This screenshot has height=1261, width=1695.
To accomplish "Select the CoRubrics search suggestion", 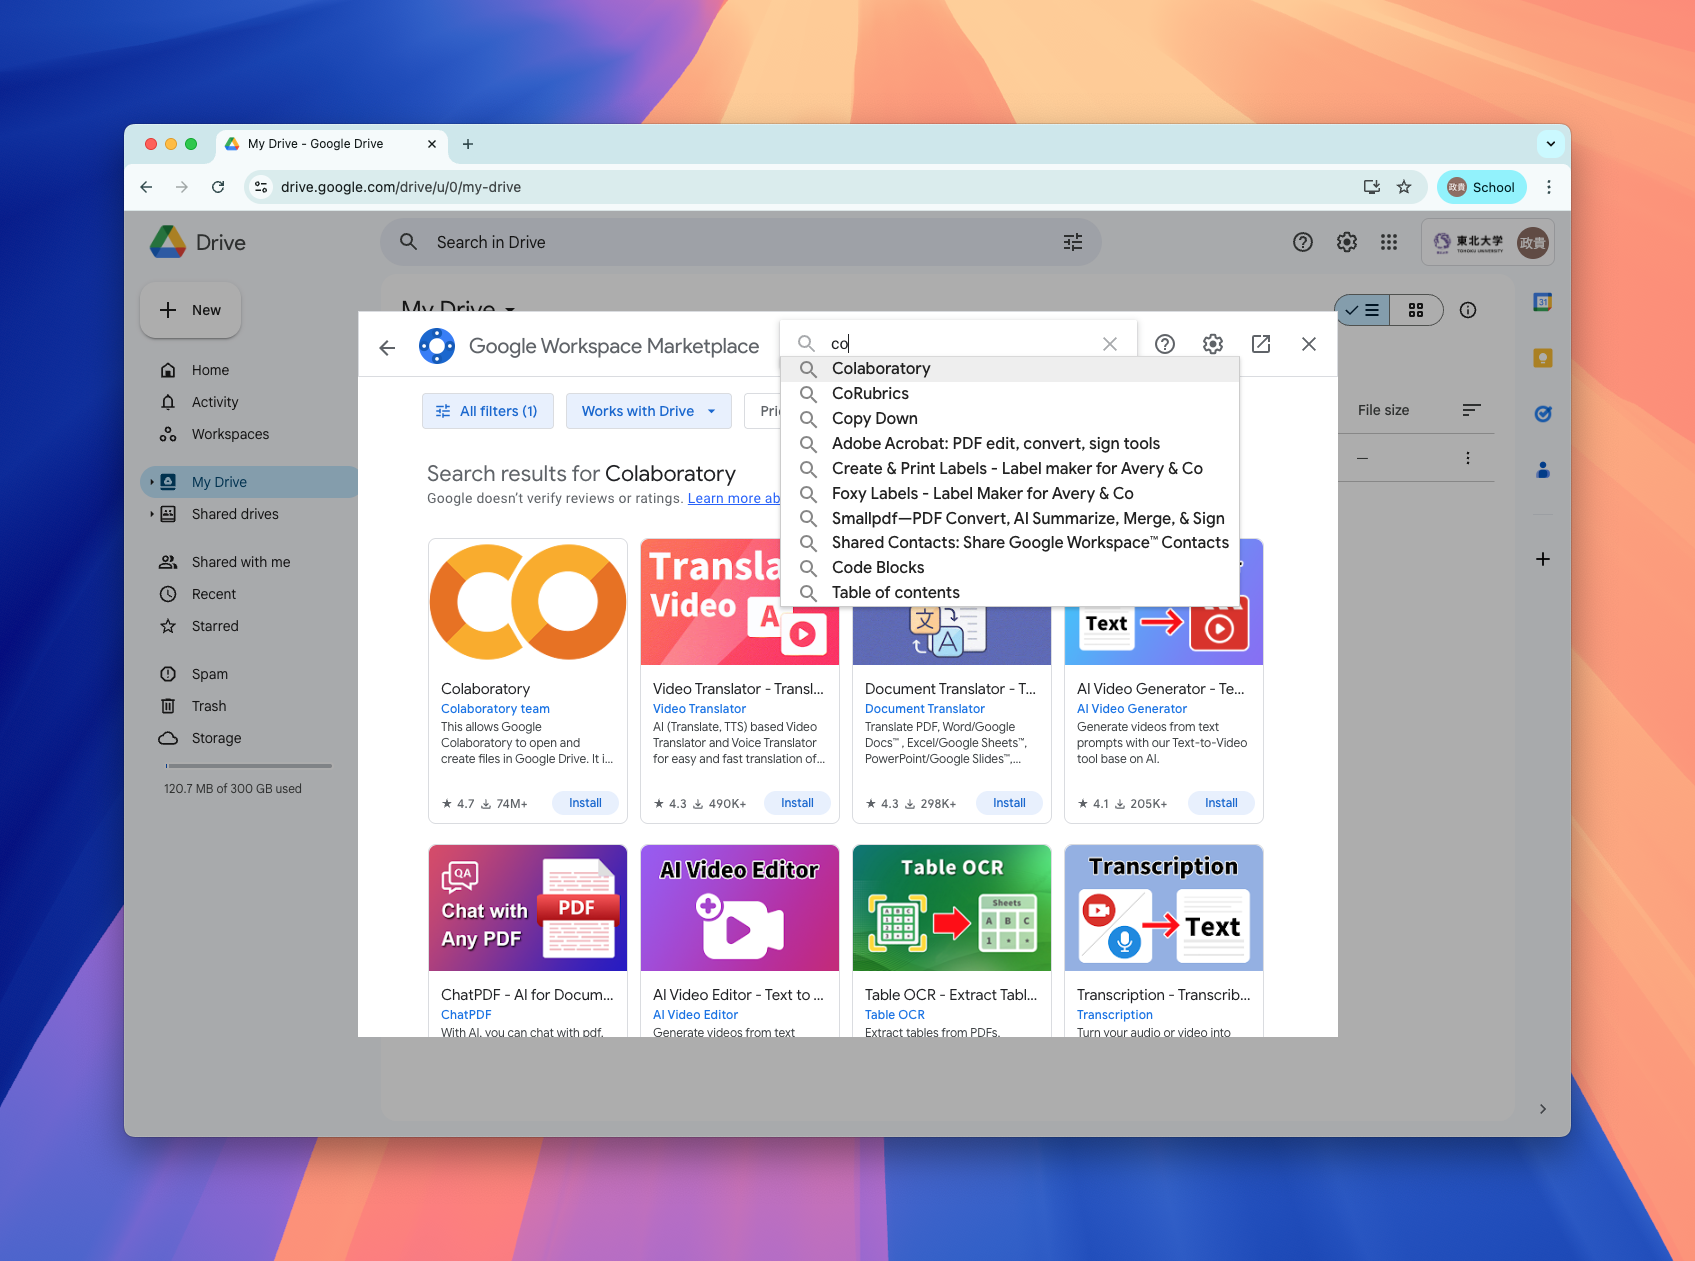I will pos(870,394).
